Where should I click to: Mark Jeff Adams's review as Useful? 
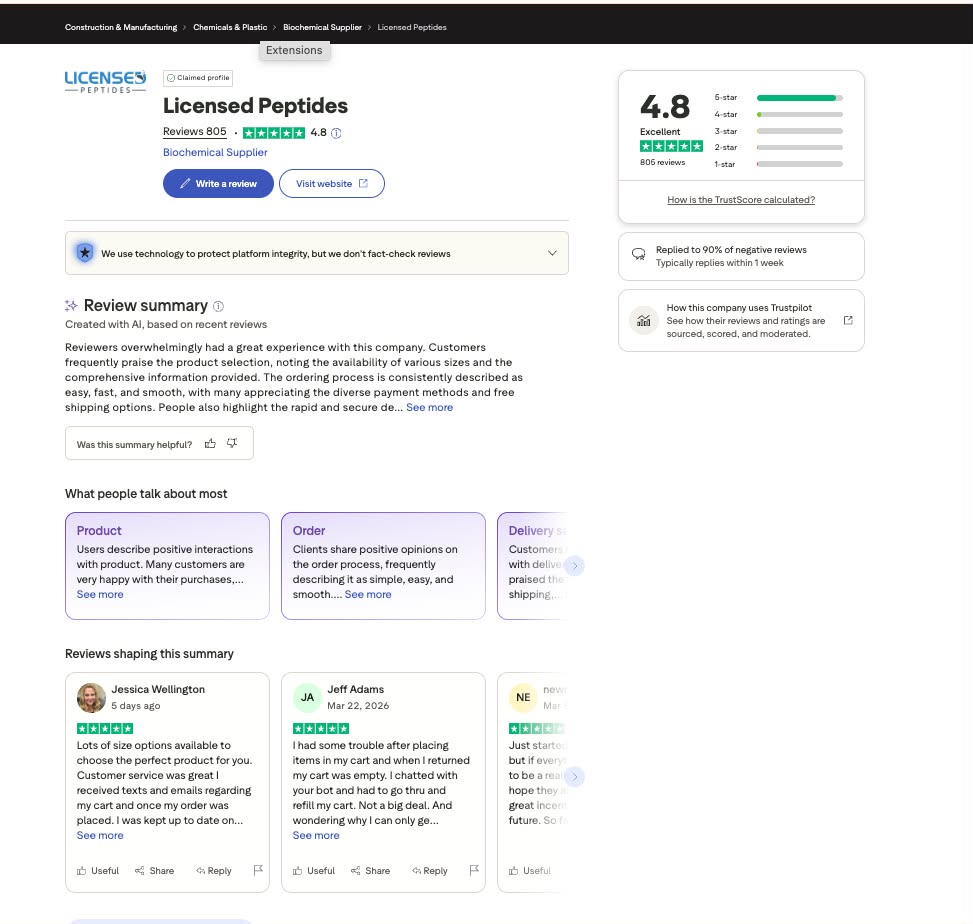313,871
